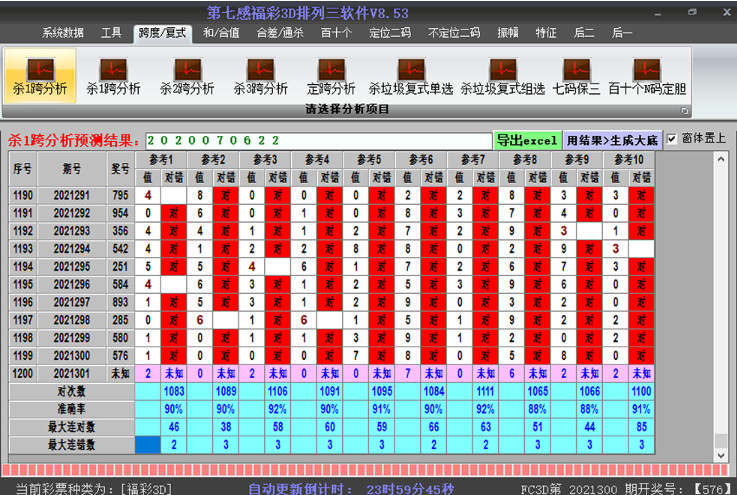Switch to the 百十个 tab
The width and height of the screenshot is (737, 495).
tap(336, 33)
